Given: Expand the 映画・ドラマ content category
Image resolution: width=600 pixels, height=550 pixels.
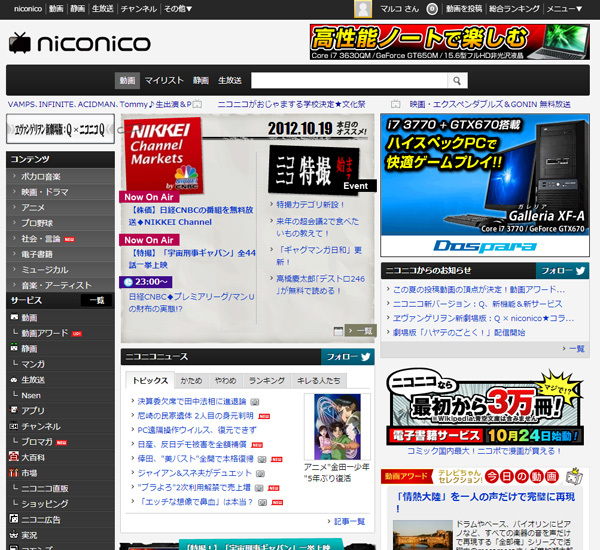Looking at the screenshot, I should pos(14,191).
